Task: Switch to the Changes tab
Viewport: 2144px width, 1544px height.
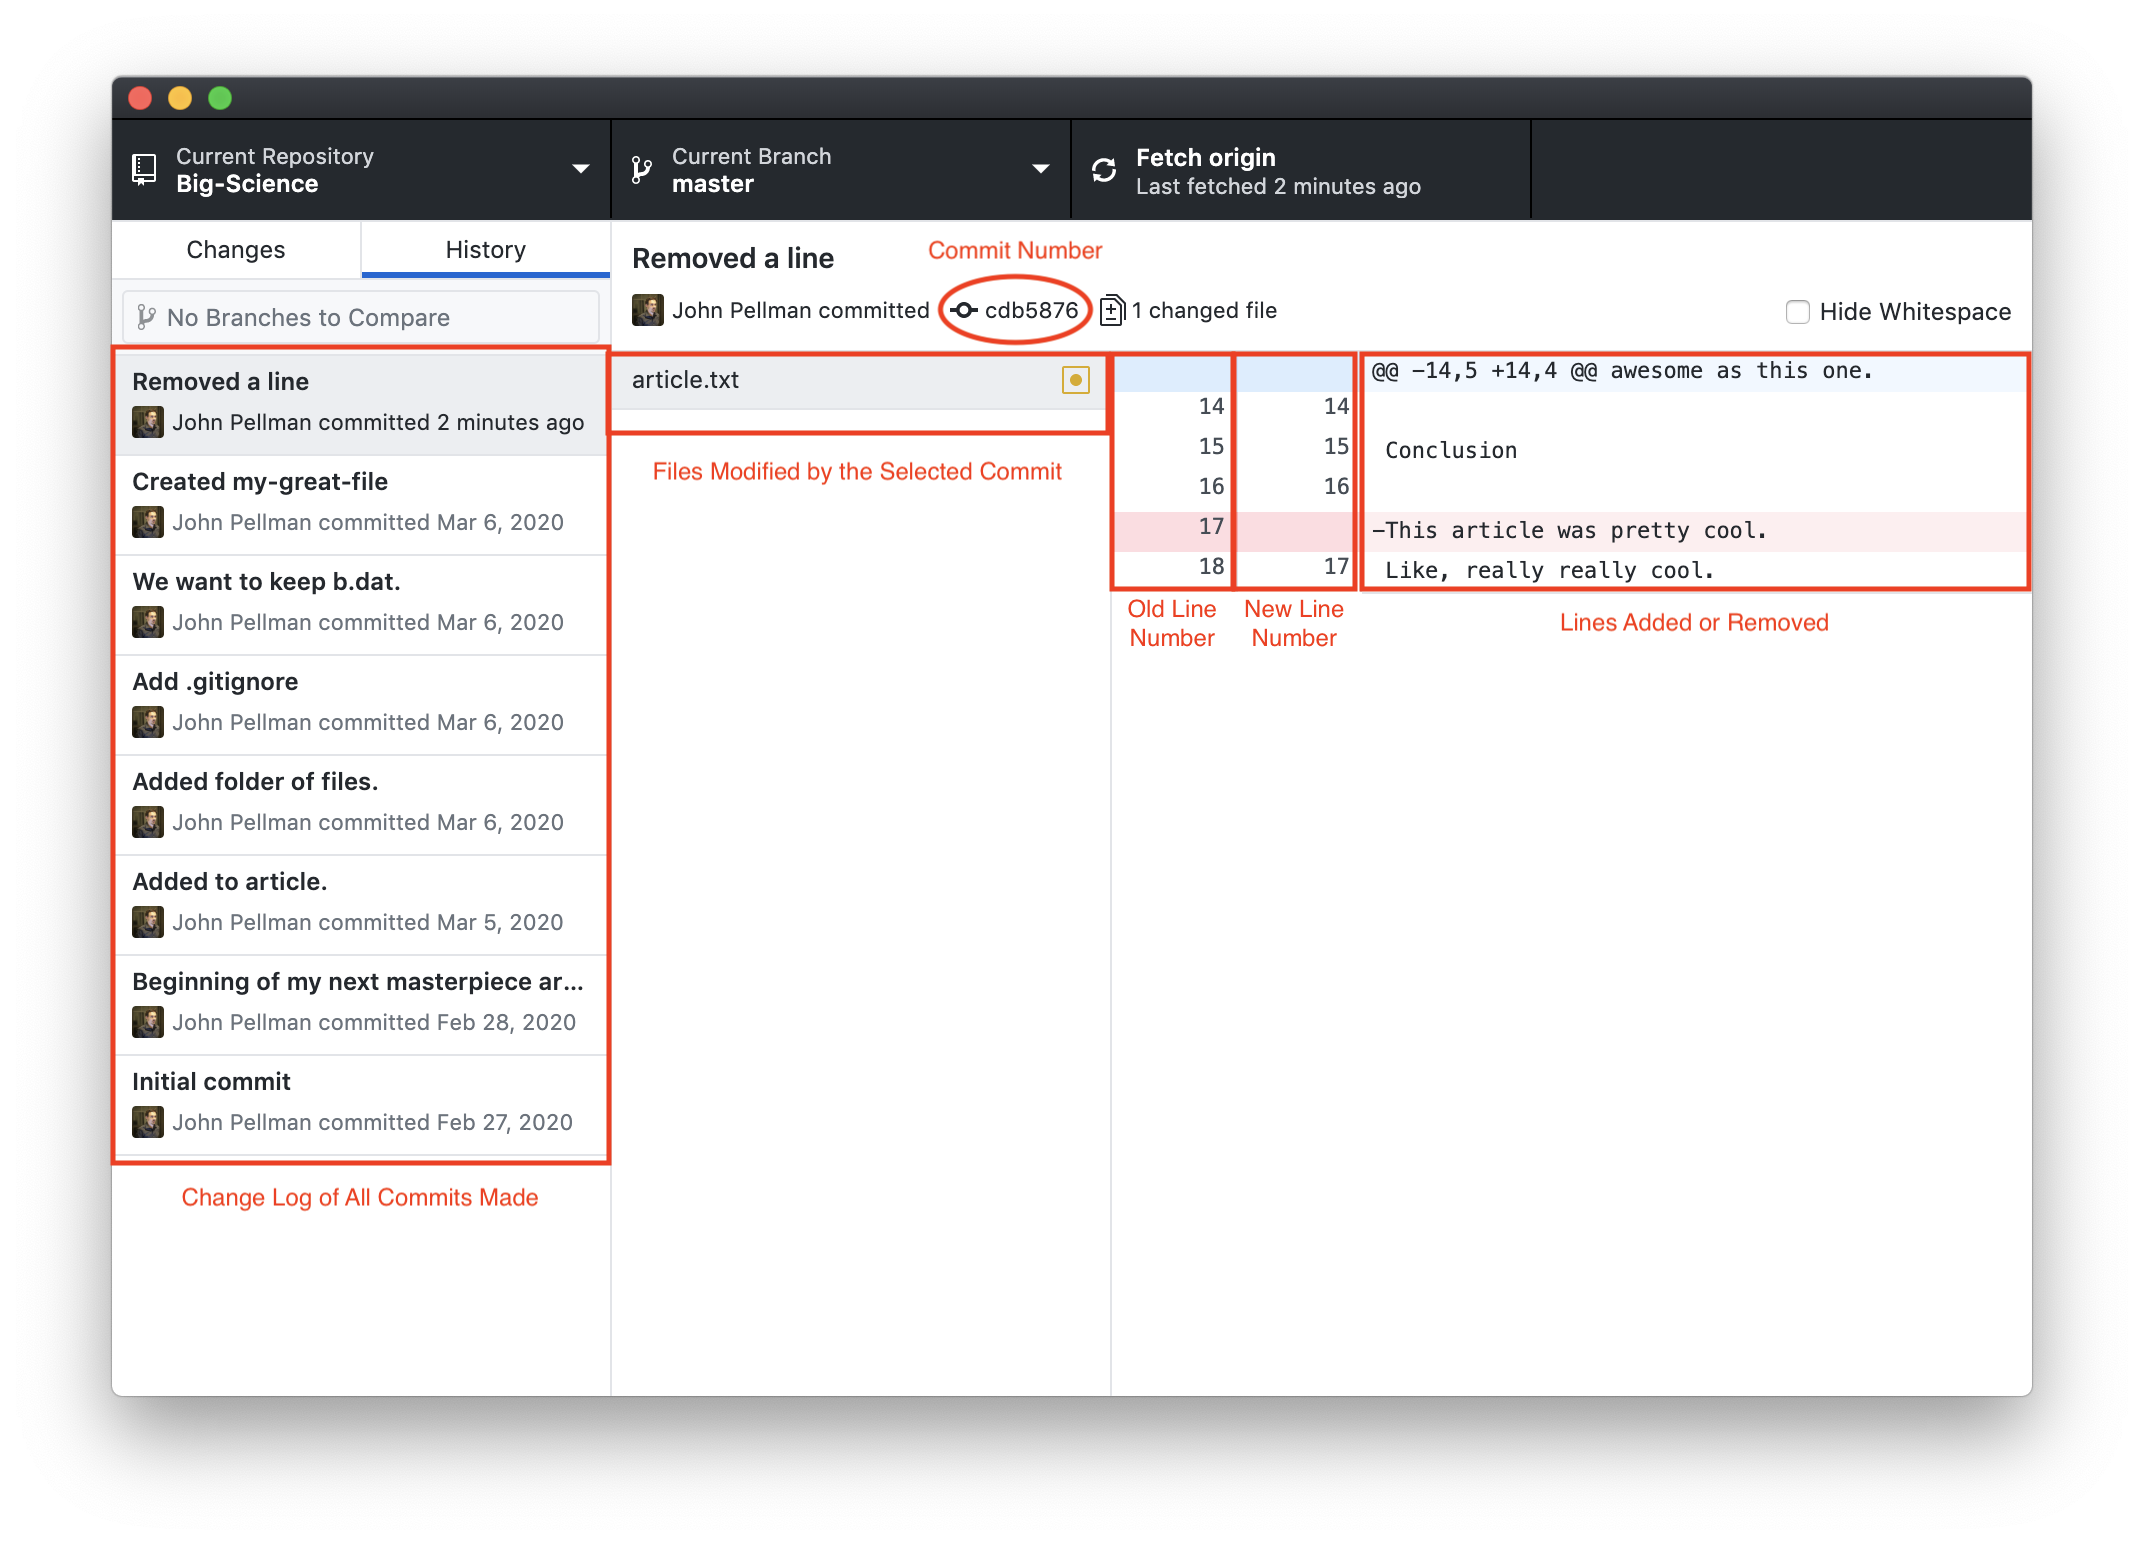Action: coord(236,251)
